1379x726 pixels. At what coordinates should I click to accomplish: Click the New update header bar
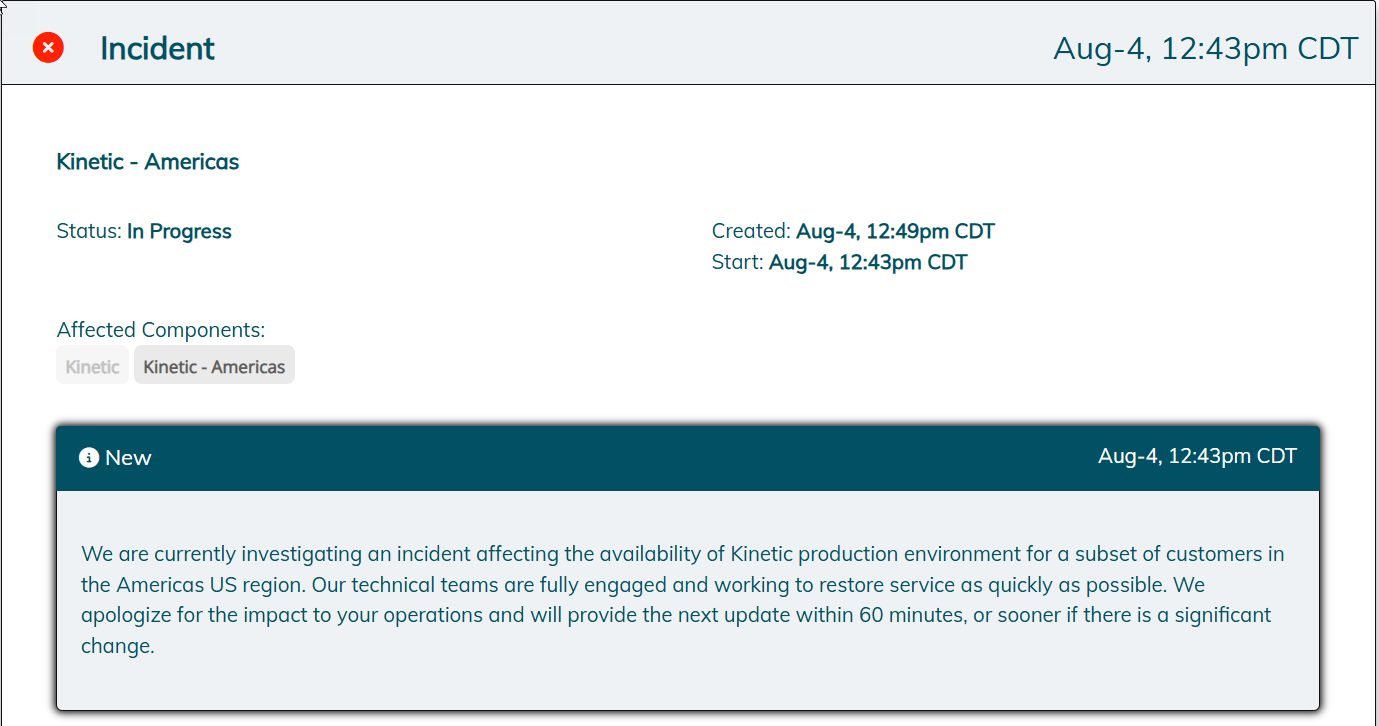click(688, 458)
